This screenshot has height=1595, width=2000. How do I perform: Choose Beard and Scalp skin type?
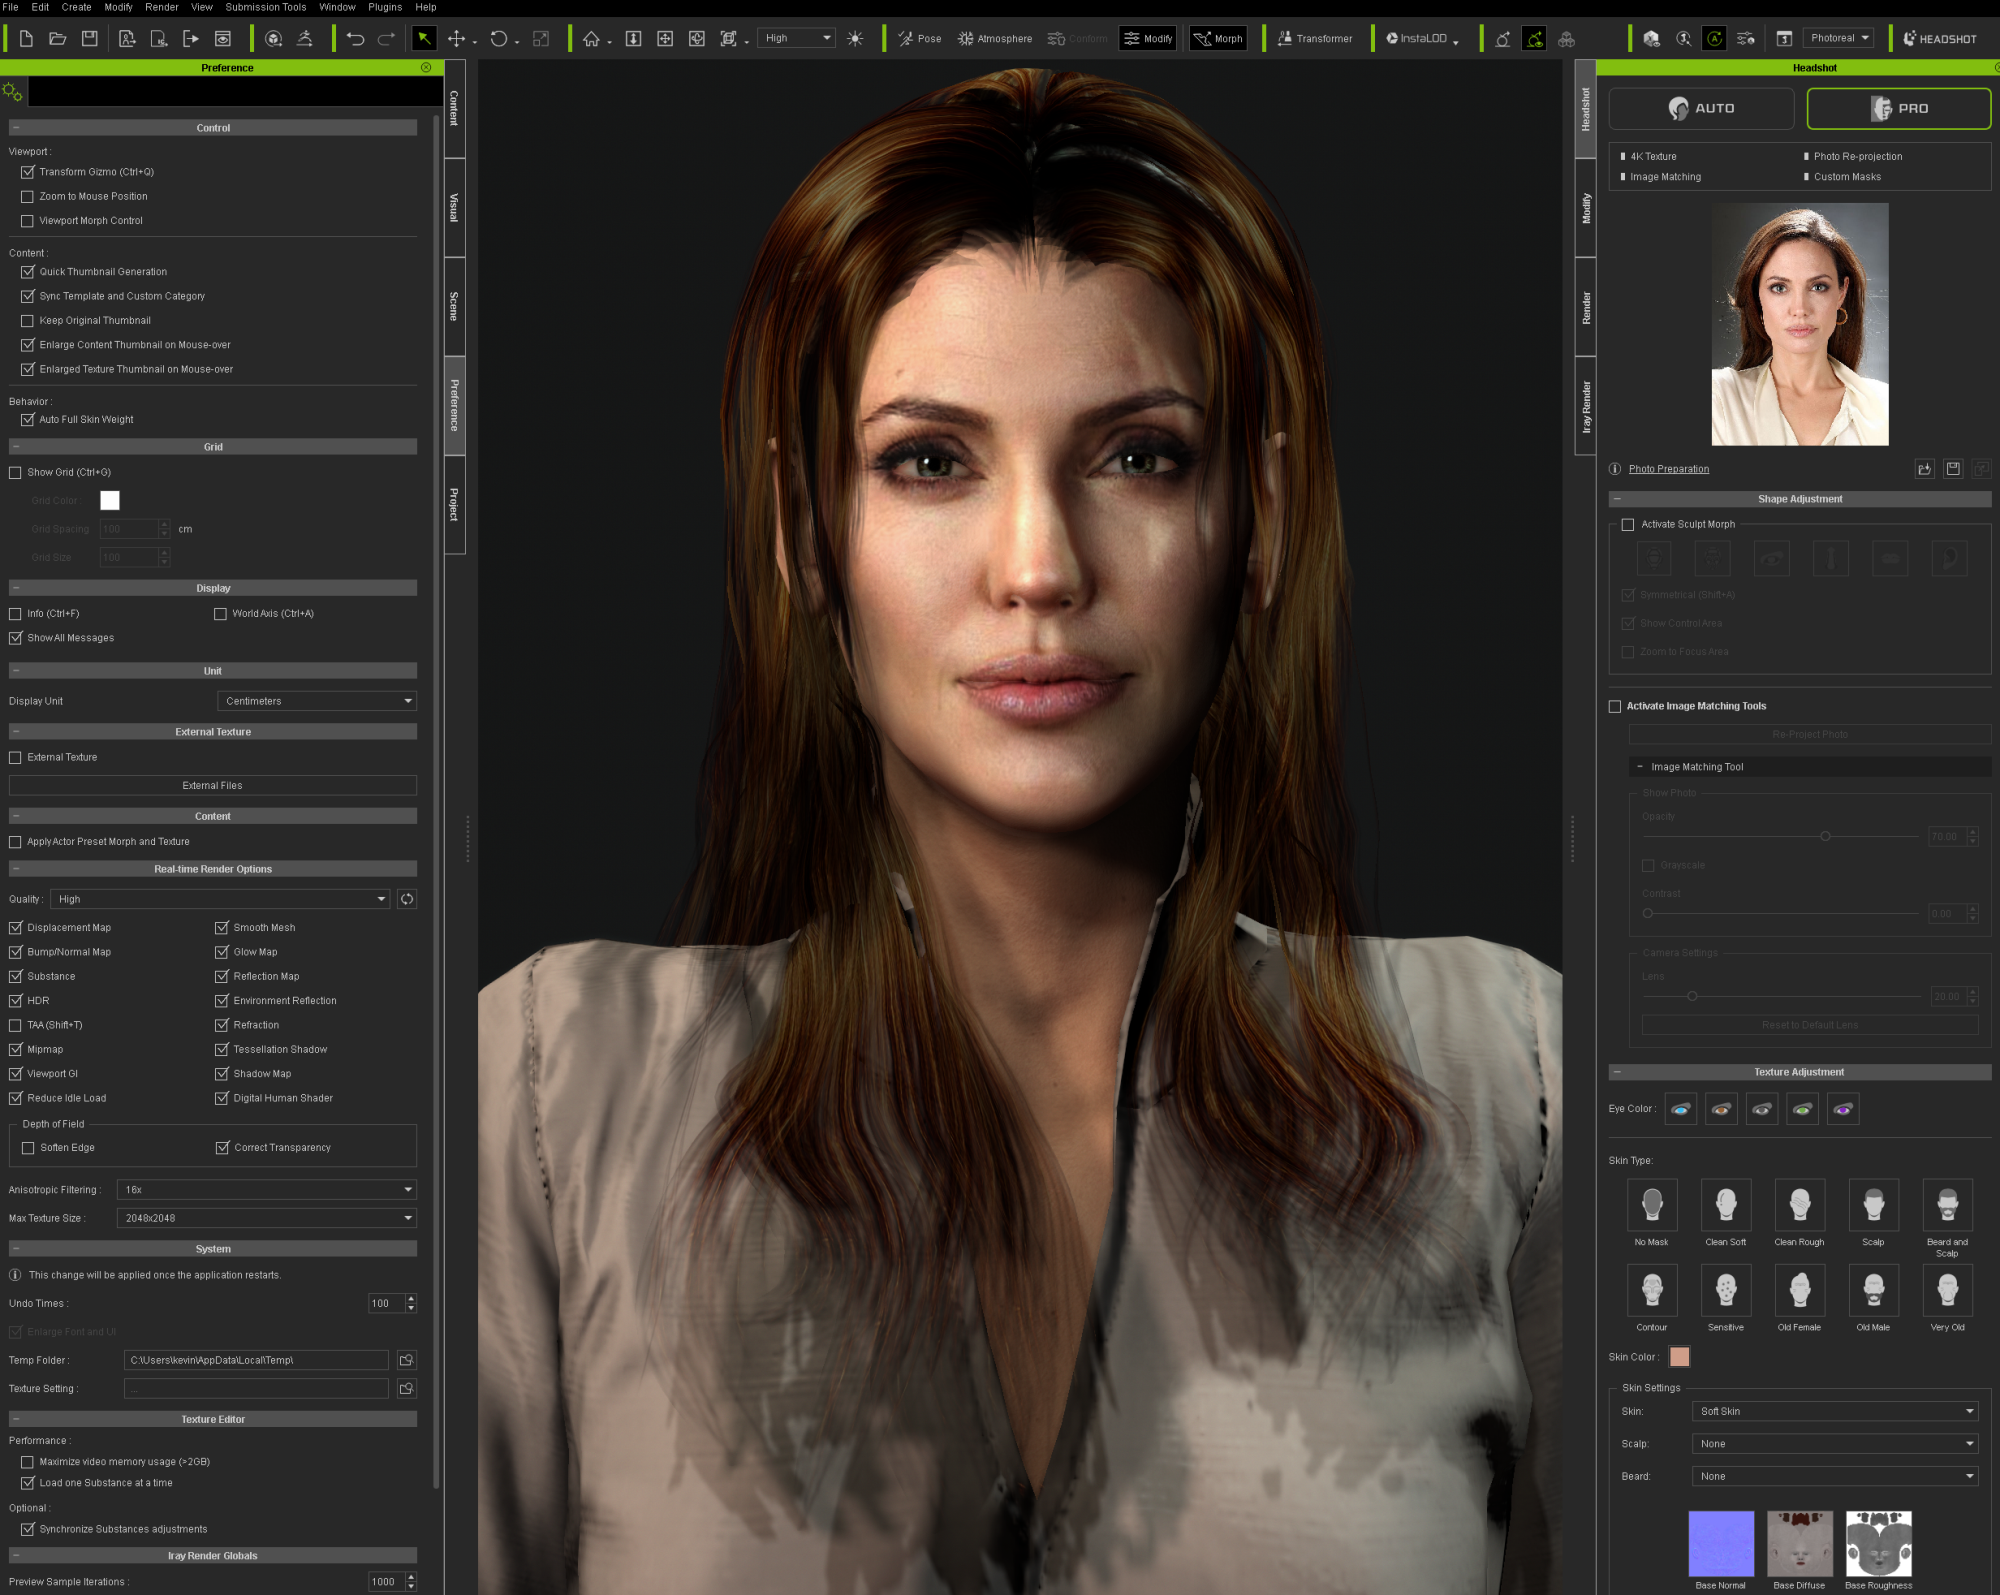coord(1948,1205)
